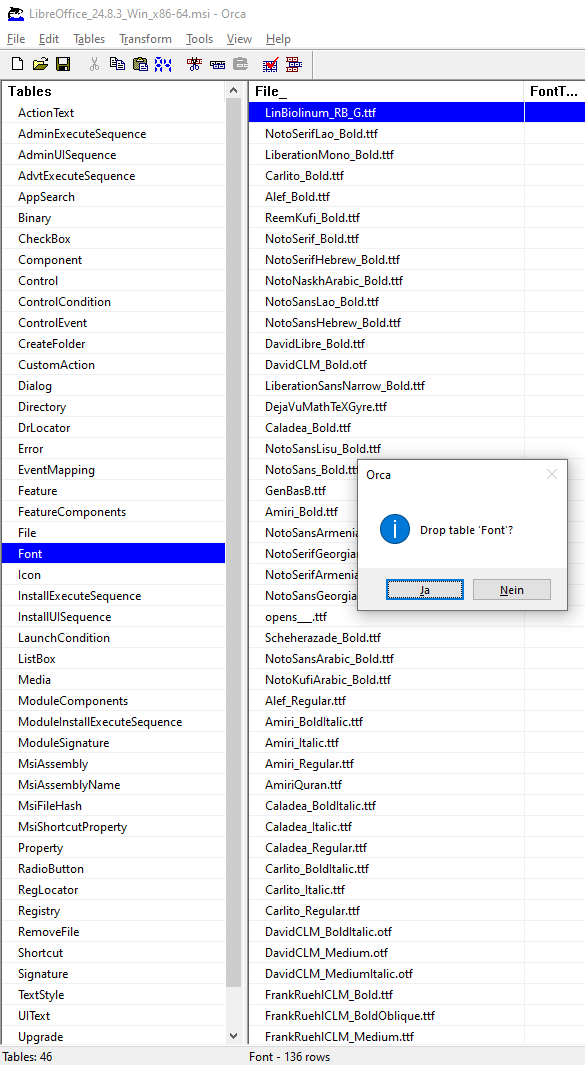Click the FontT... column header
The image size is (585, 1065).
pos(554,91)
